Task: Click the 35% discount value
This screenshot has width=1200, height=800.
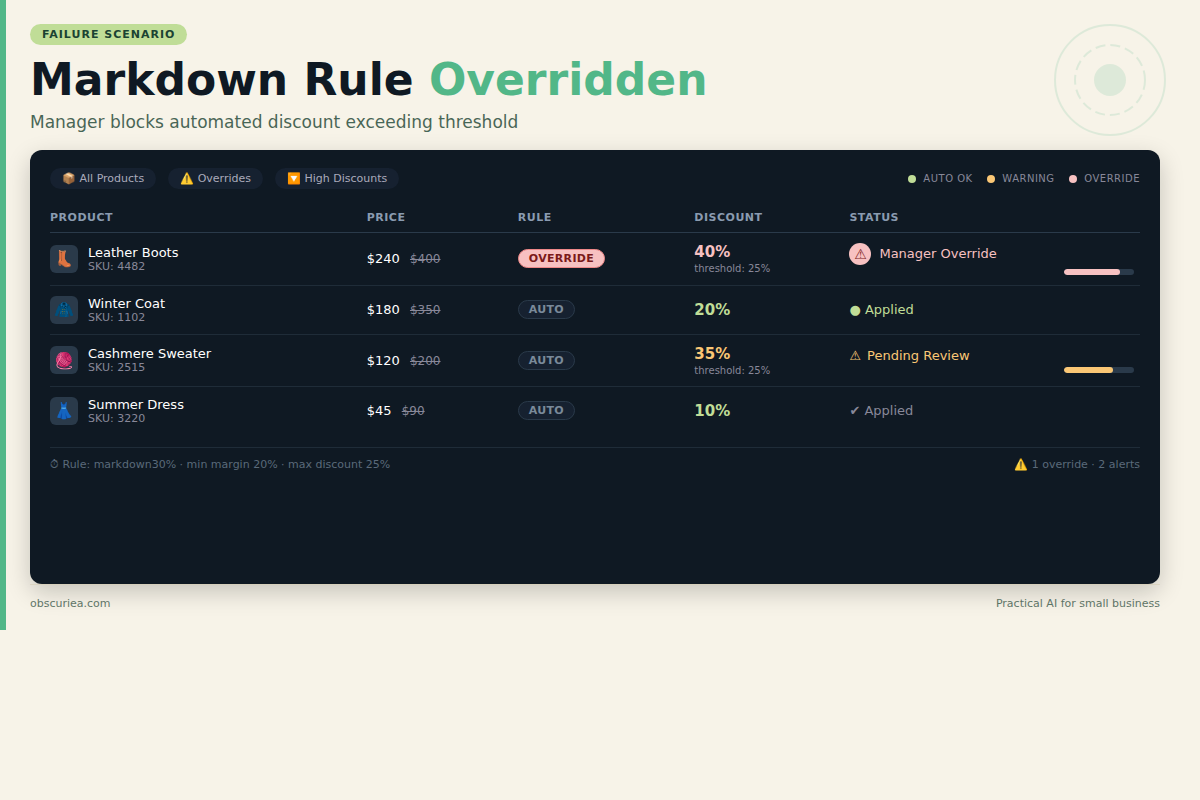Action: tap(712, 353)
